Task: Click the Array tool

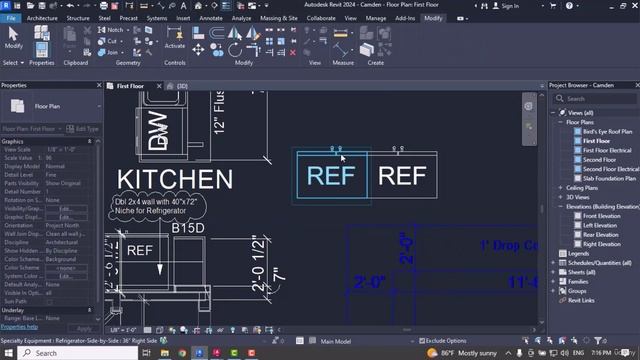Action: click(x=269, y=41)
